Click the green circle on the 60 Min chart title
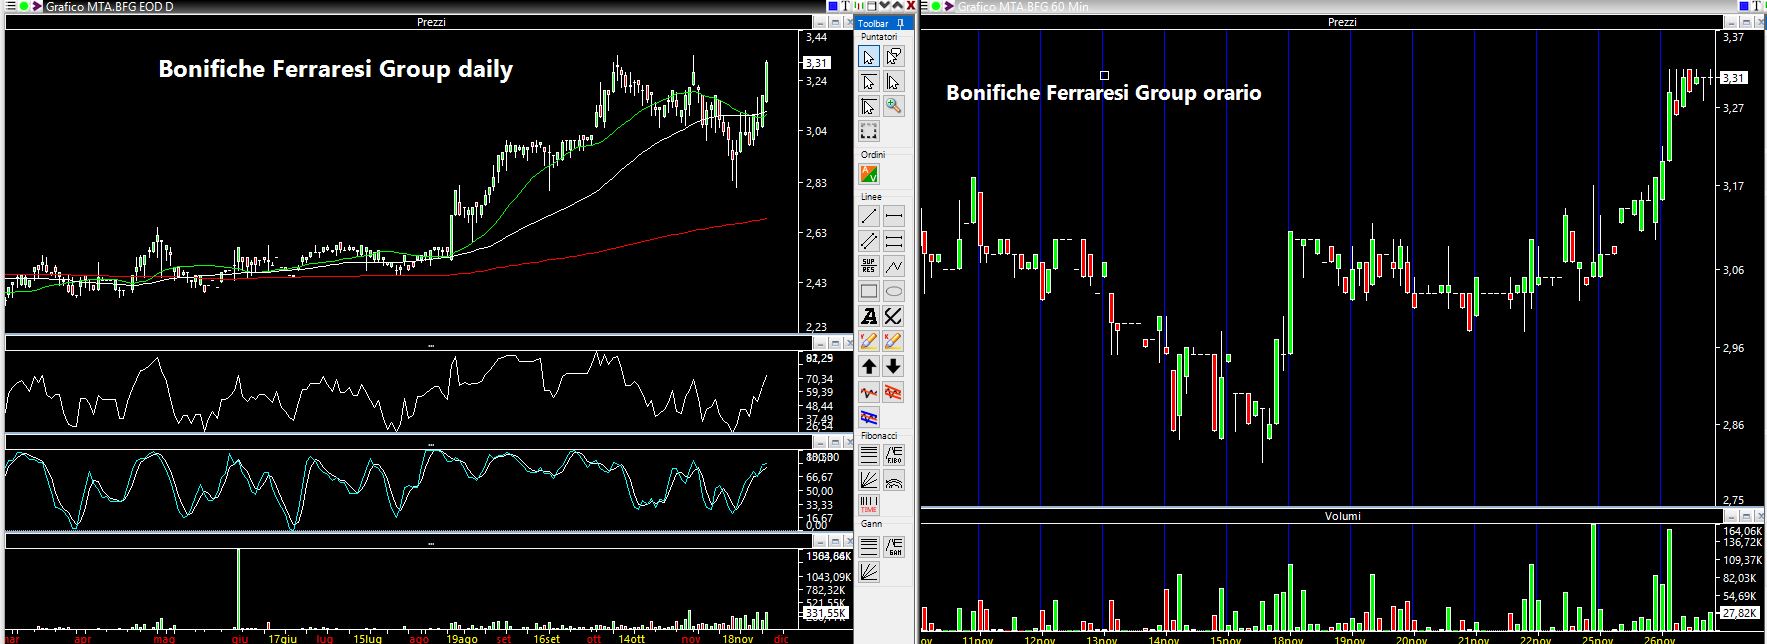1767x644 pixels. [934, 6]
